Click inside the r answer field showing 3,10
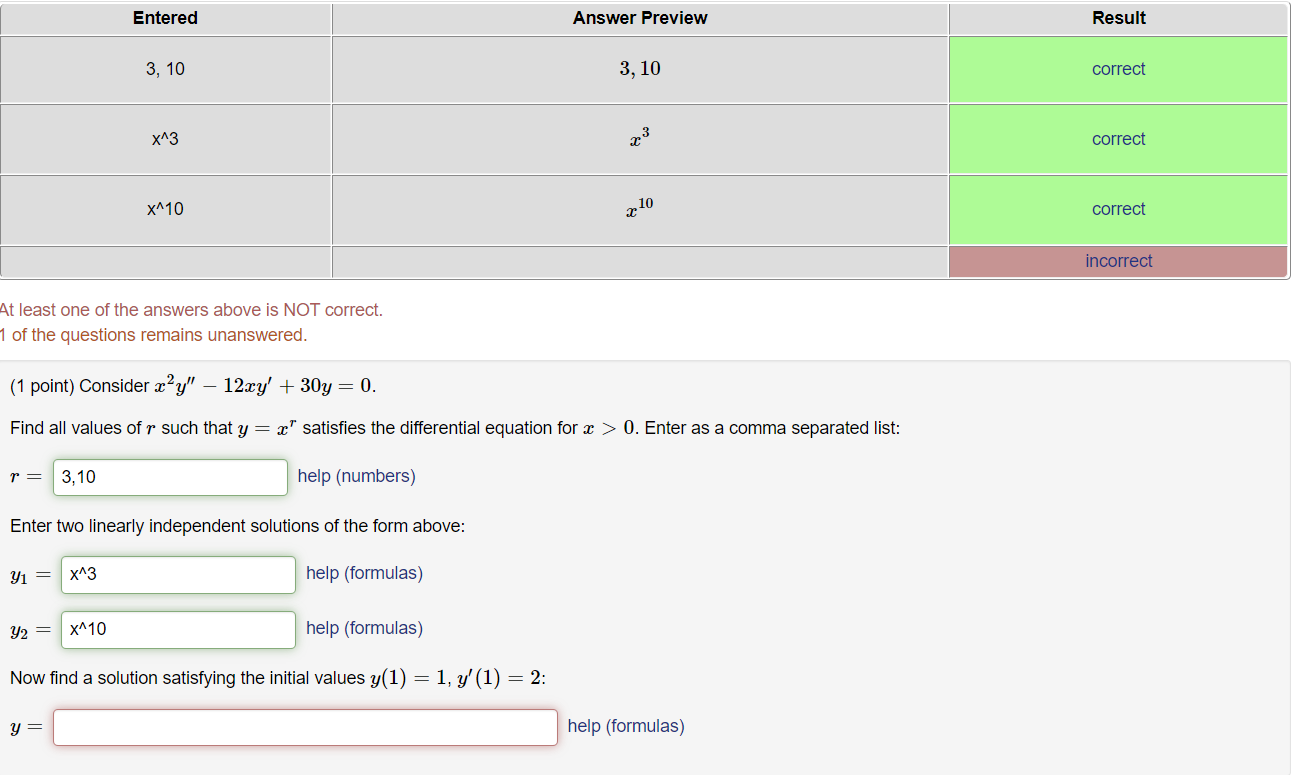This screenshot has width=1303, height=777. tap(169, 477)
